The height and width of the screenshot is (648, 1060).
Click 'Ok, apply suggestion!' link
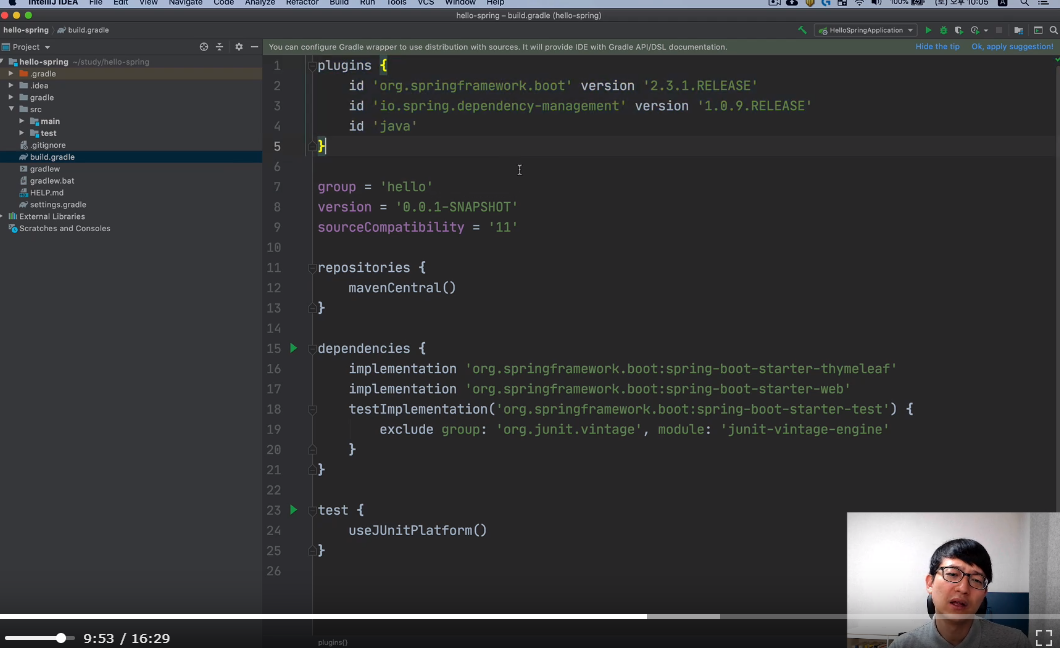click(1012, 47)
